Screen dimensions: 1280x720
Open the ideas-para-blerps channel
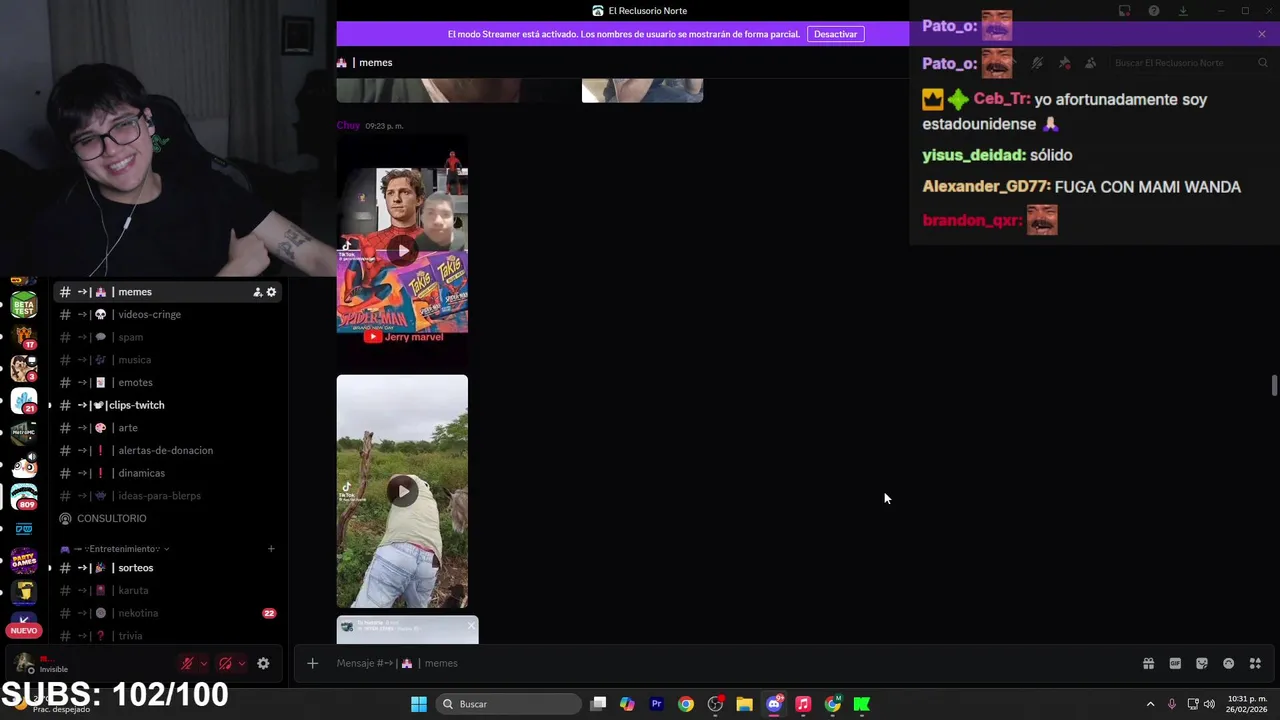169,496
